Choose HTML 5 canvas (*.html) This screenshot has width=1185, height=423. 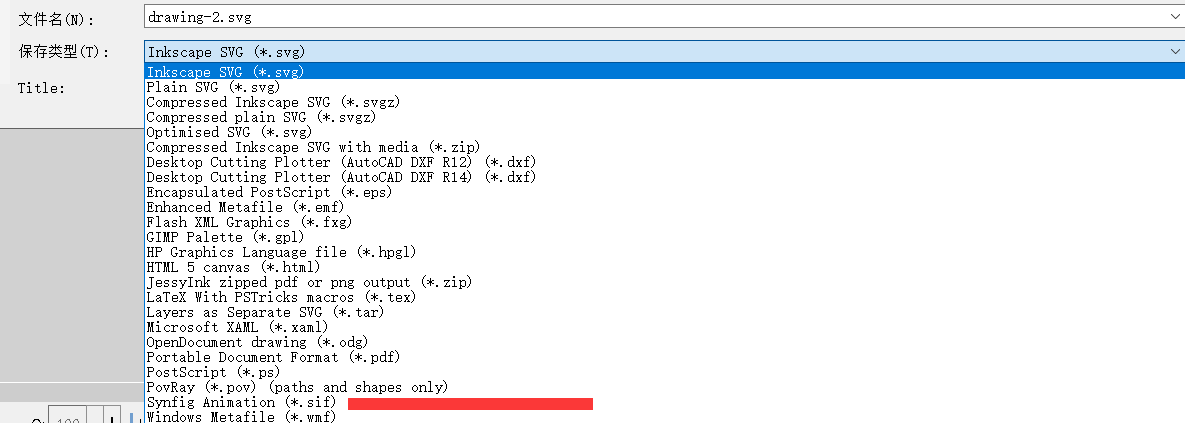[233, 267]
